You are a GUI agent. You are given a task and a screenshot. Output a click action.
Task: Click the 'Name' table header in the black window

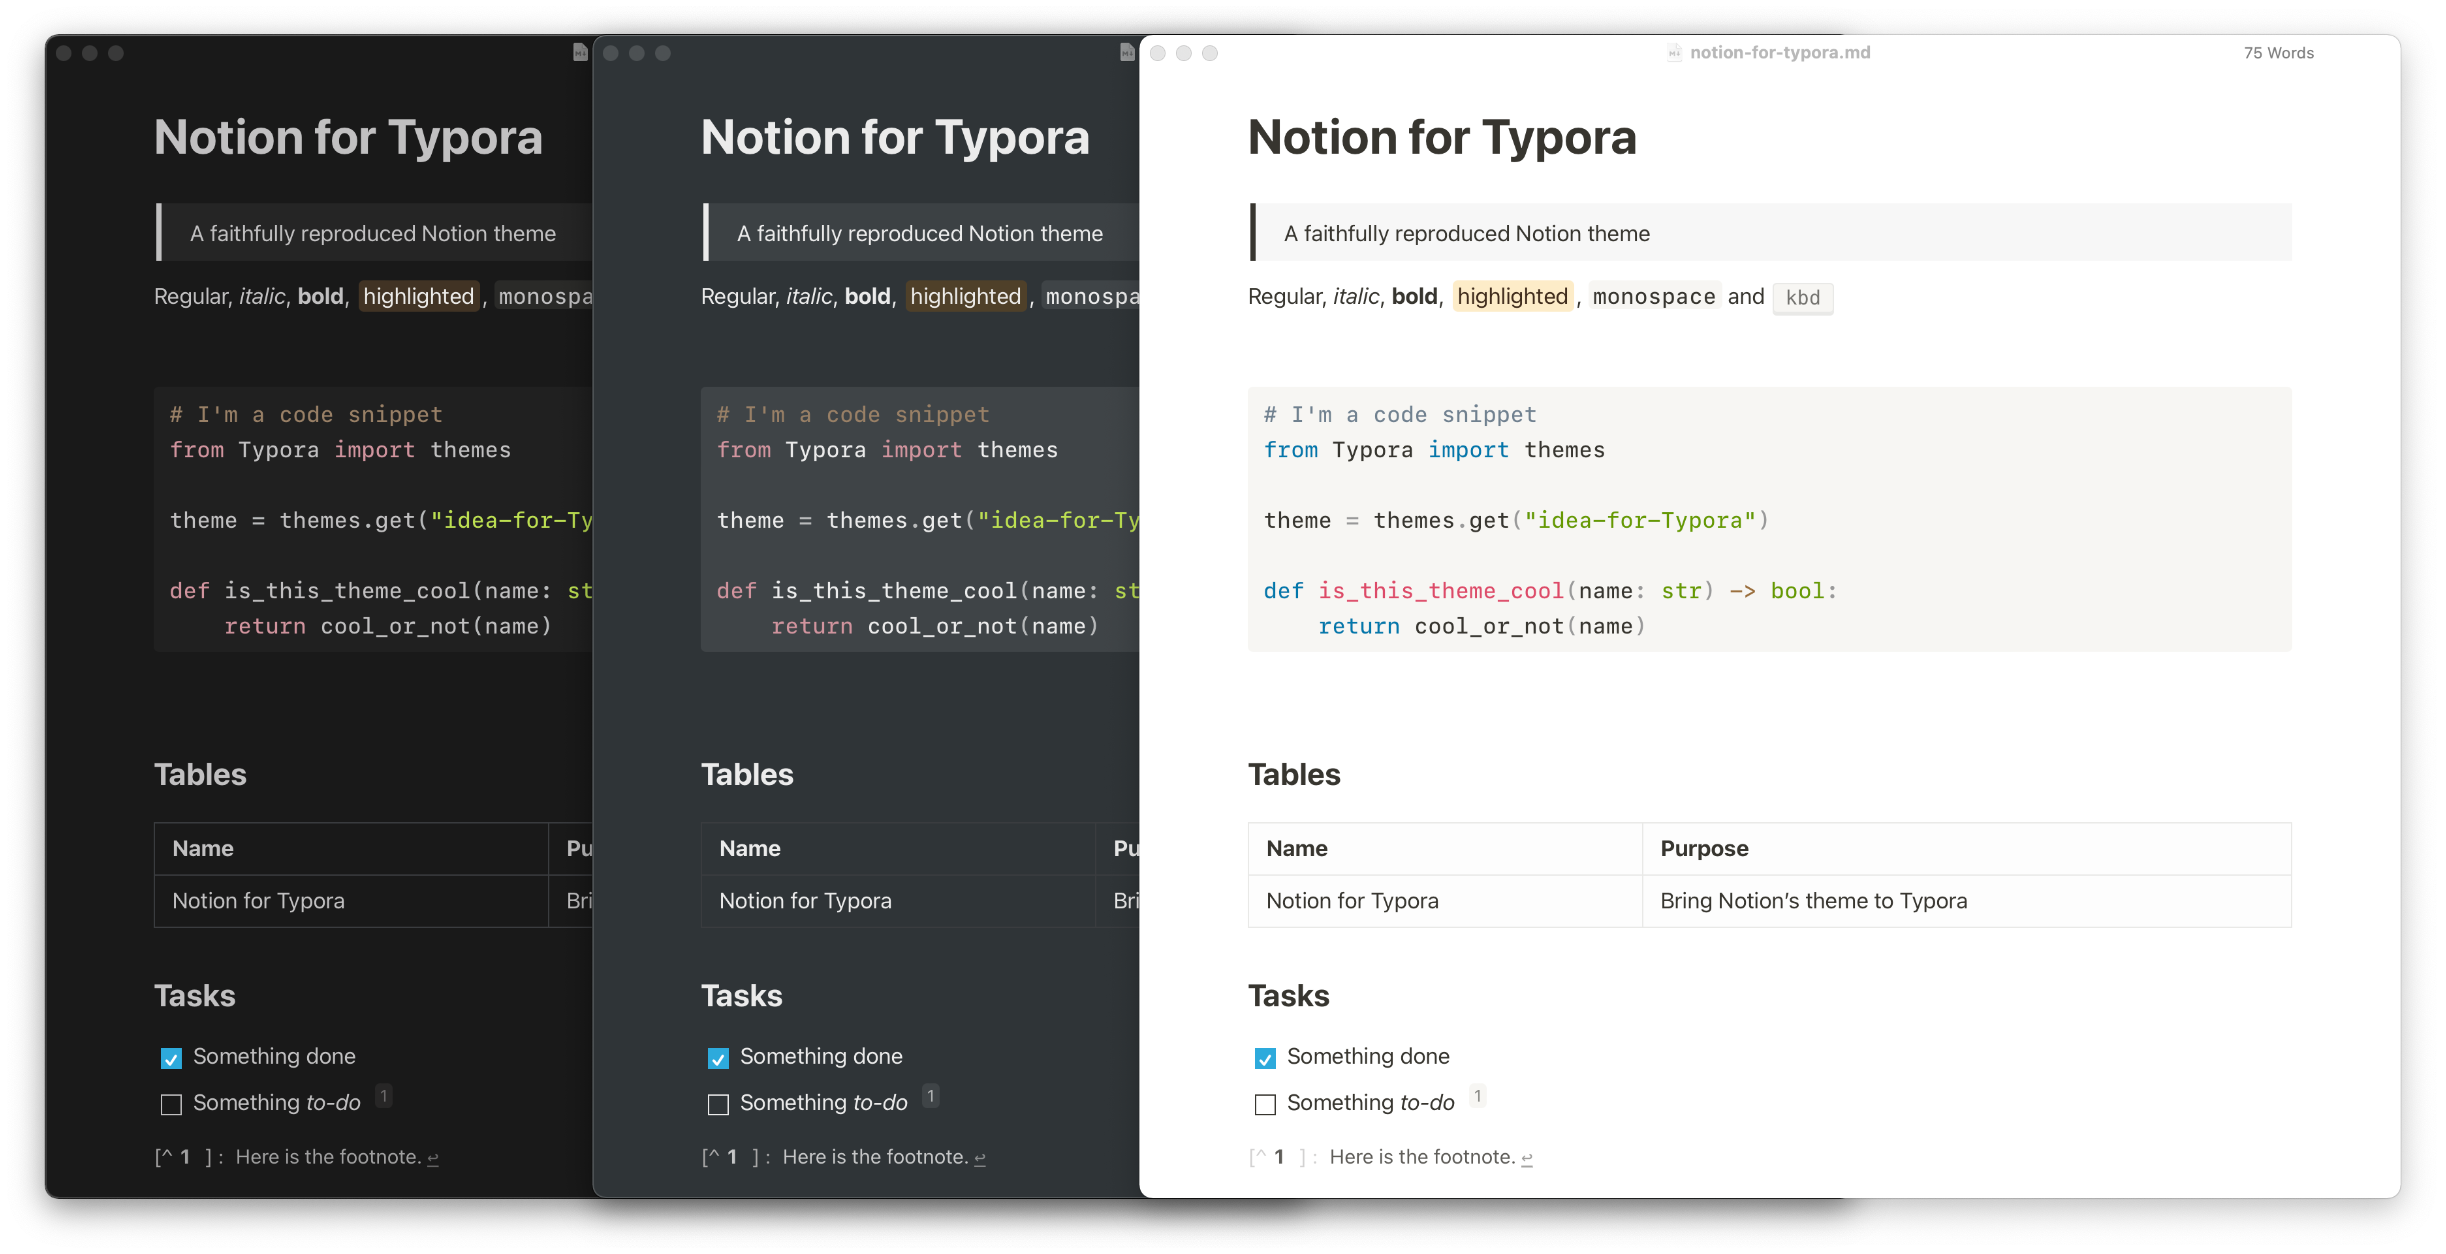click(203, 848)
